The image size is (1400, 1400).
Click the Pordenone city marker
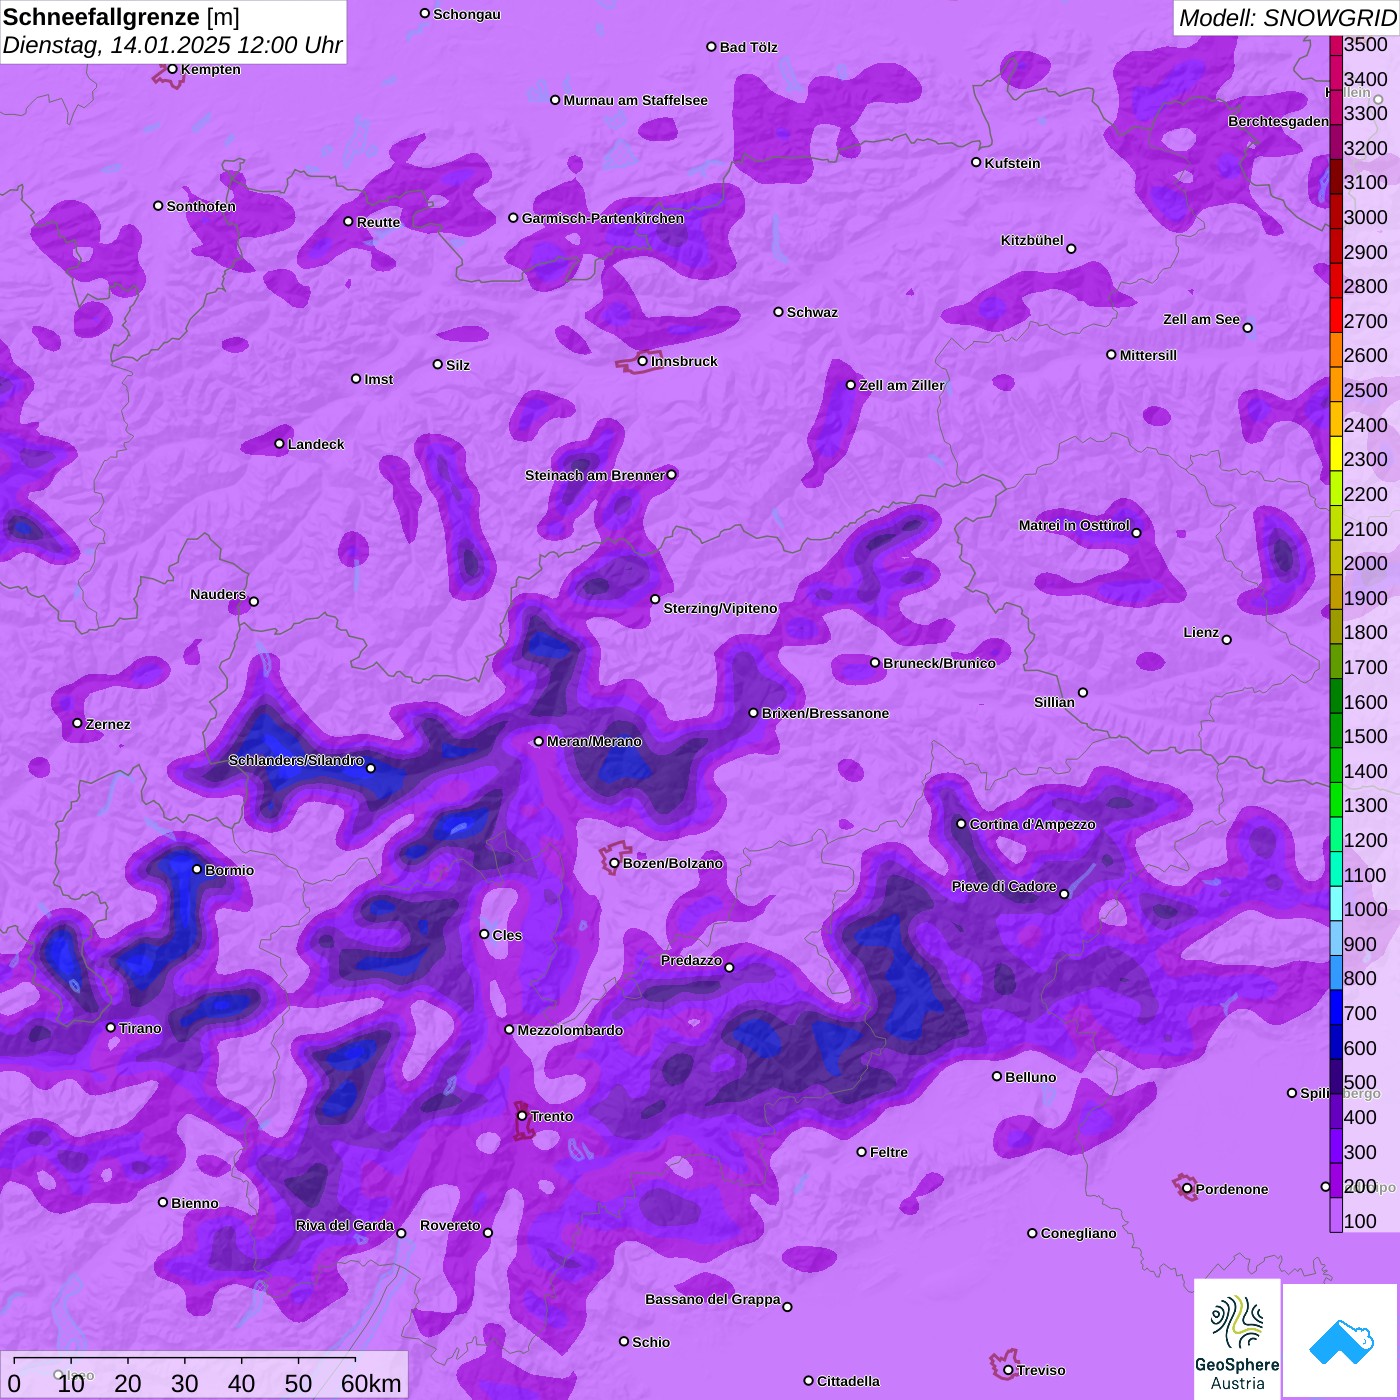pyautogui.click(x=1187, y=1189)
